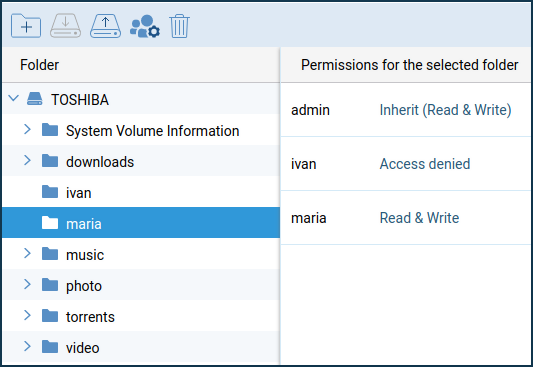Expand the music folder
Viewport: 533px width, 367px height.
coord(28,254)
